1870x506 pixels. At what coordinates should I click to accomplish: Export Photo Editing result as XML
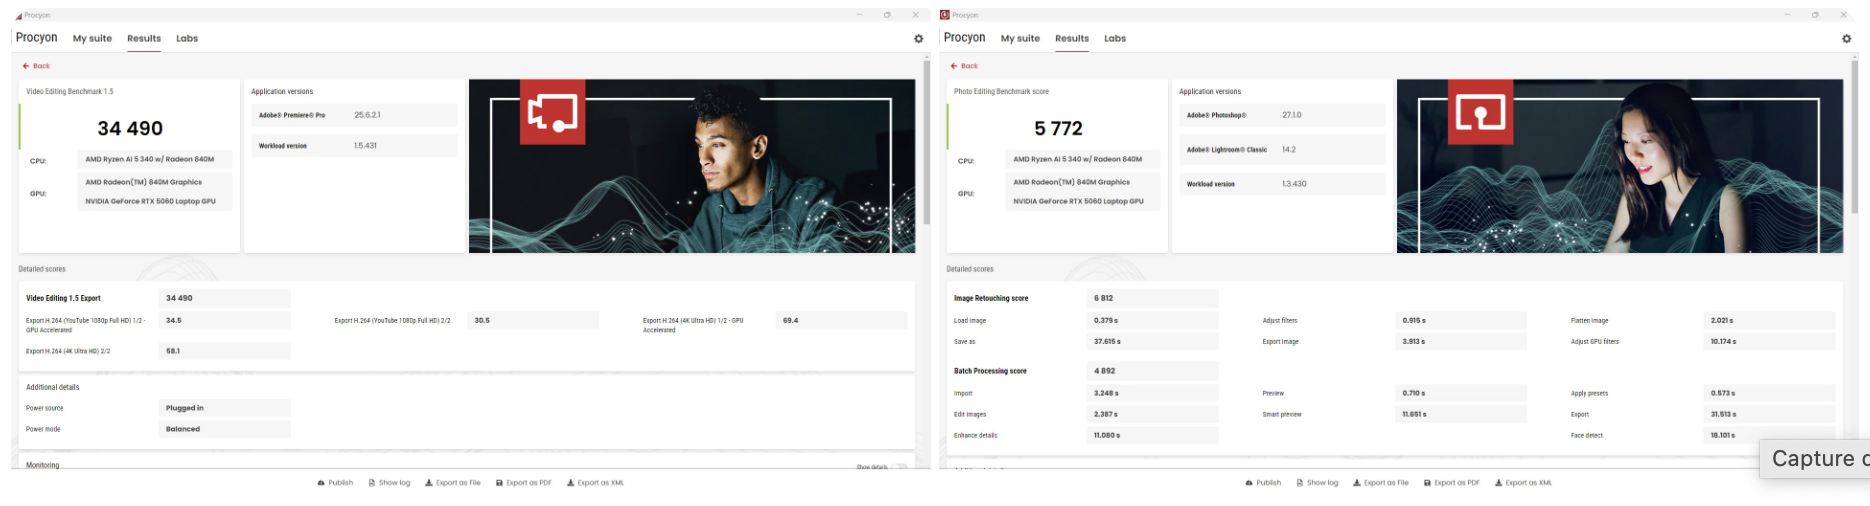coord(1523,483)
